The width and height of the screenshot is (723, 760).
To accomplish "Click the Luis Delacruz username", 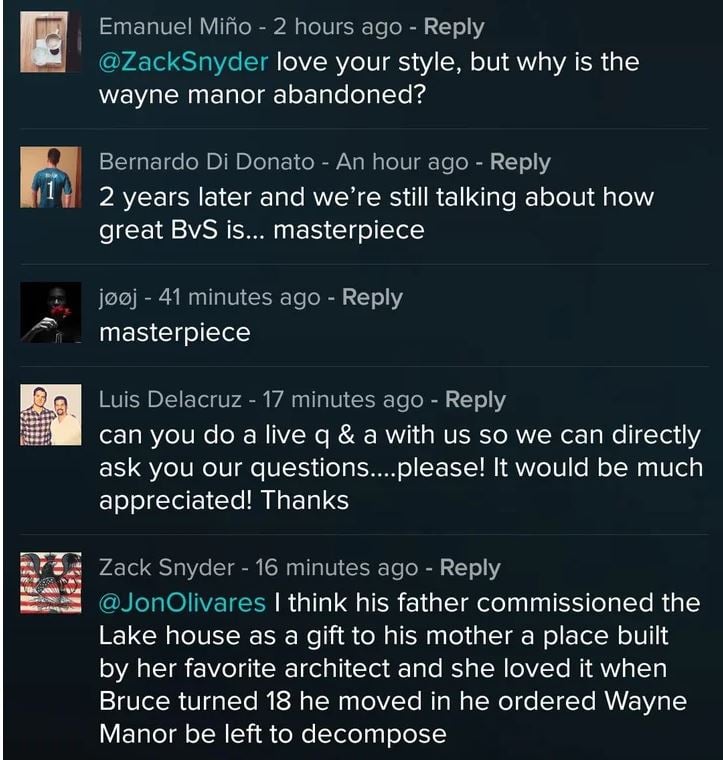I will pyautogui.click(x=170, y=400).
